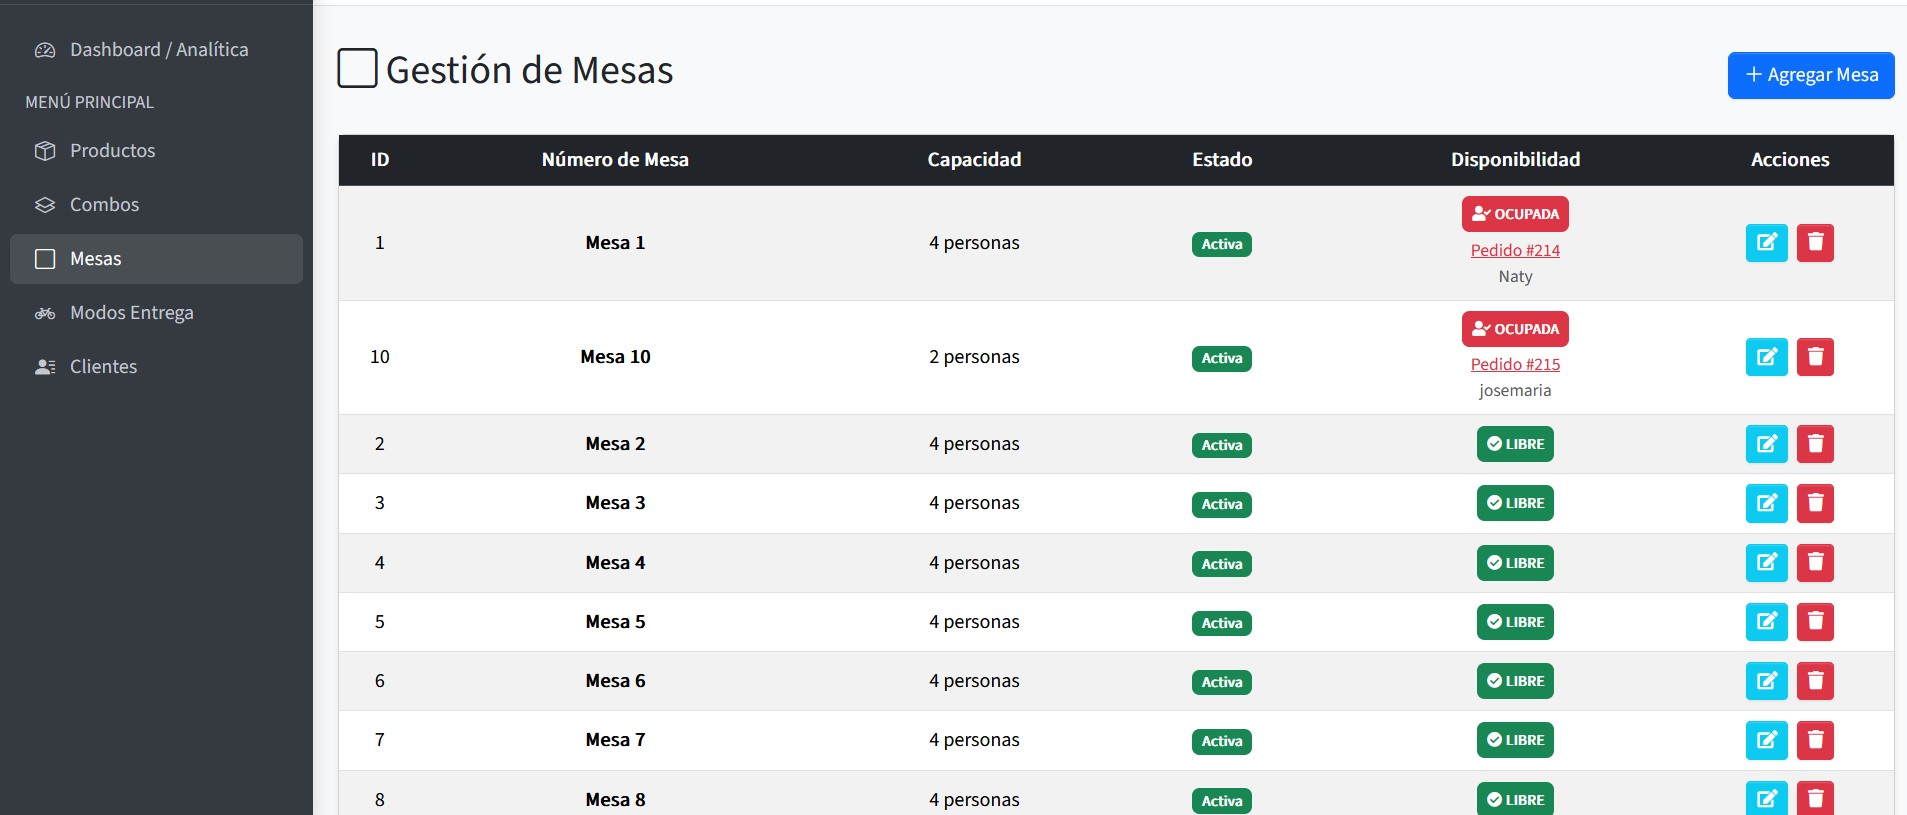1907x815 pixels.
Task: Click LIBRE badge for Mesa 5
Action: pos(1515,622)
